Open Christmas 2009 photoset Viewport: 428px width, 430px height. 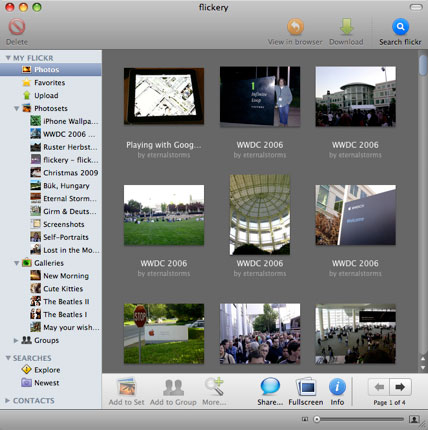click(x=51, y=173)
